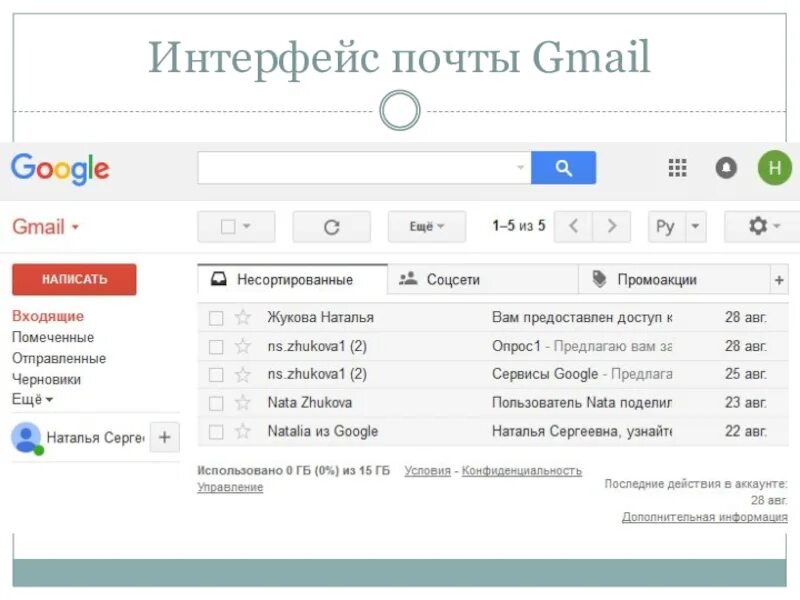The height and width of the screenshot is (600, 800).
Task: Star the Natalia из Google message
Action: pyautogui.click(x=243, y=432)
